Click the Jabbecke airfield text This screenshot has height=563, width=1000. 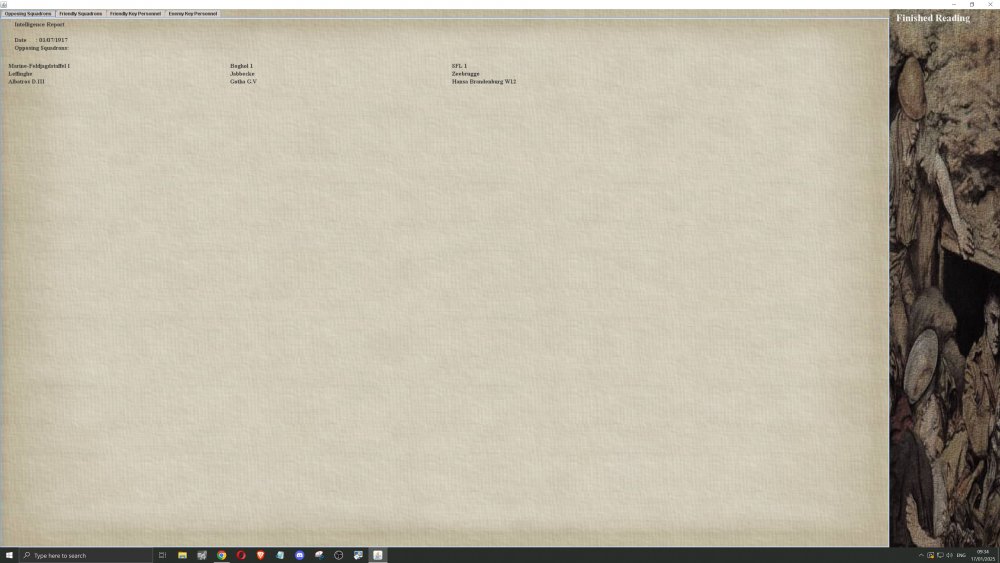tap(242, 74)
